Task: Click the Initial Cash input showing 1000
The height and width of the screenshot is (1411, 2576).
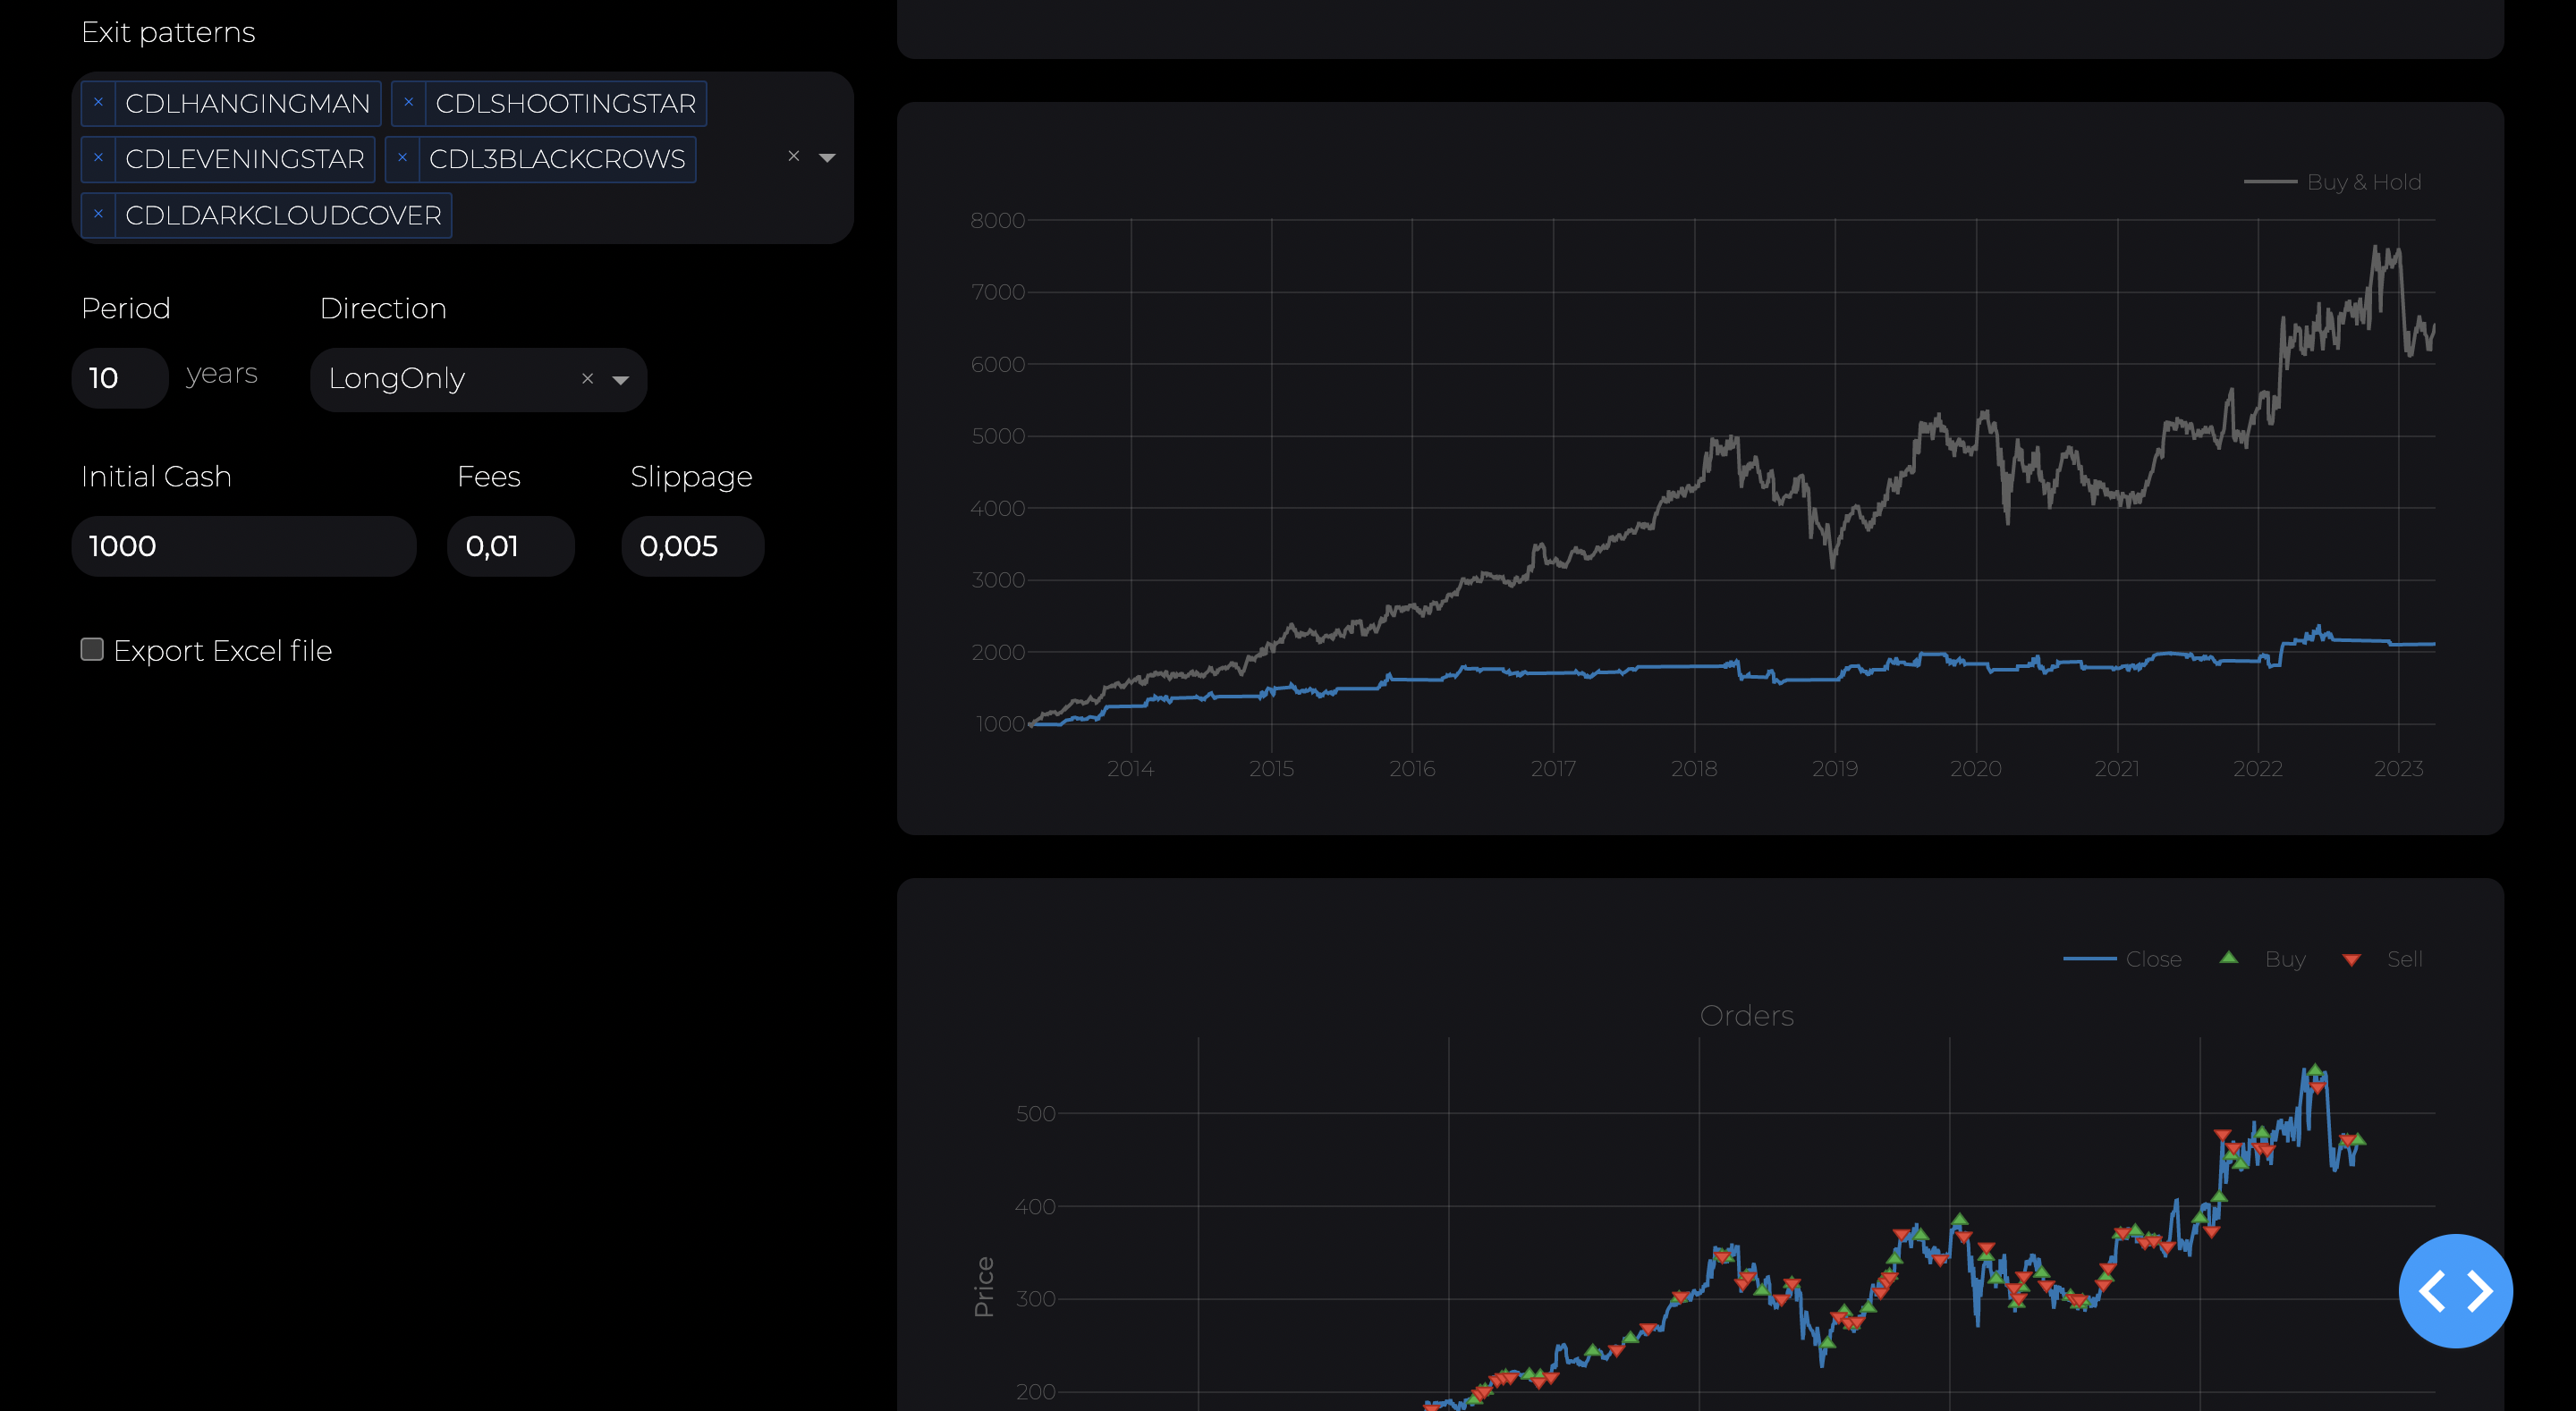Action: (242, 546)
